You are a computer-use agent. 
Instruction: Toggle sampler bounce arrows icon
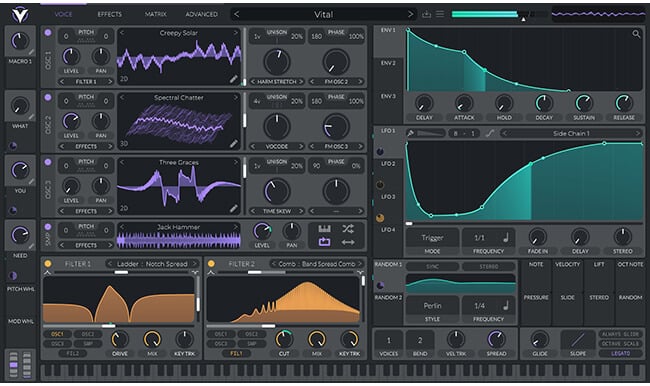[348, 242]
